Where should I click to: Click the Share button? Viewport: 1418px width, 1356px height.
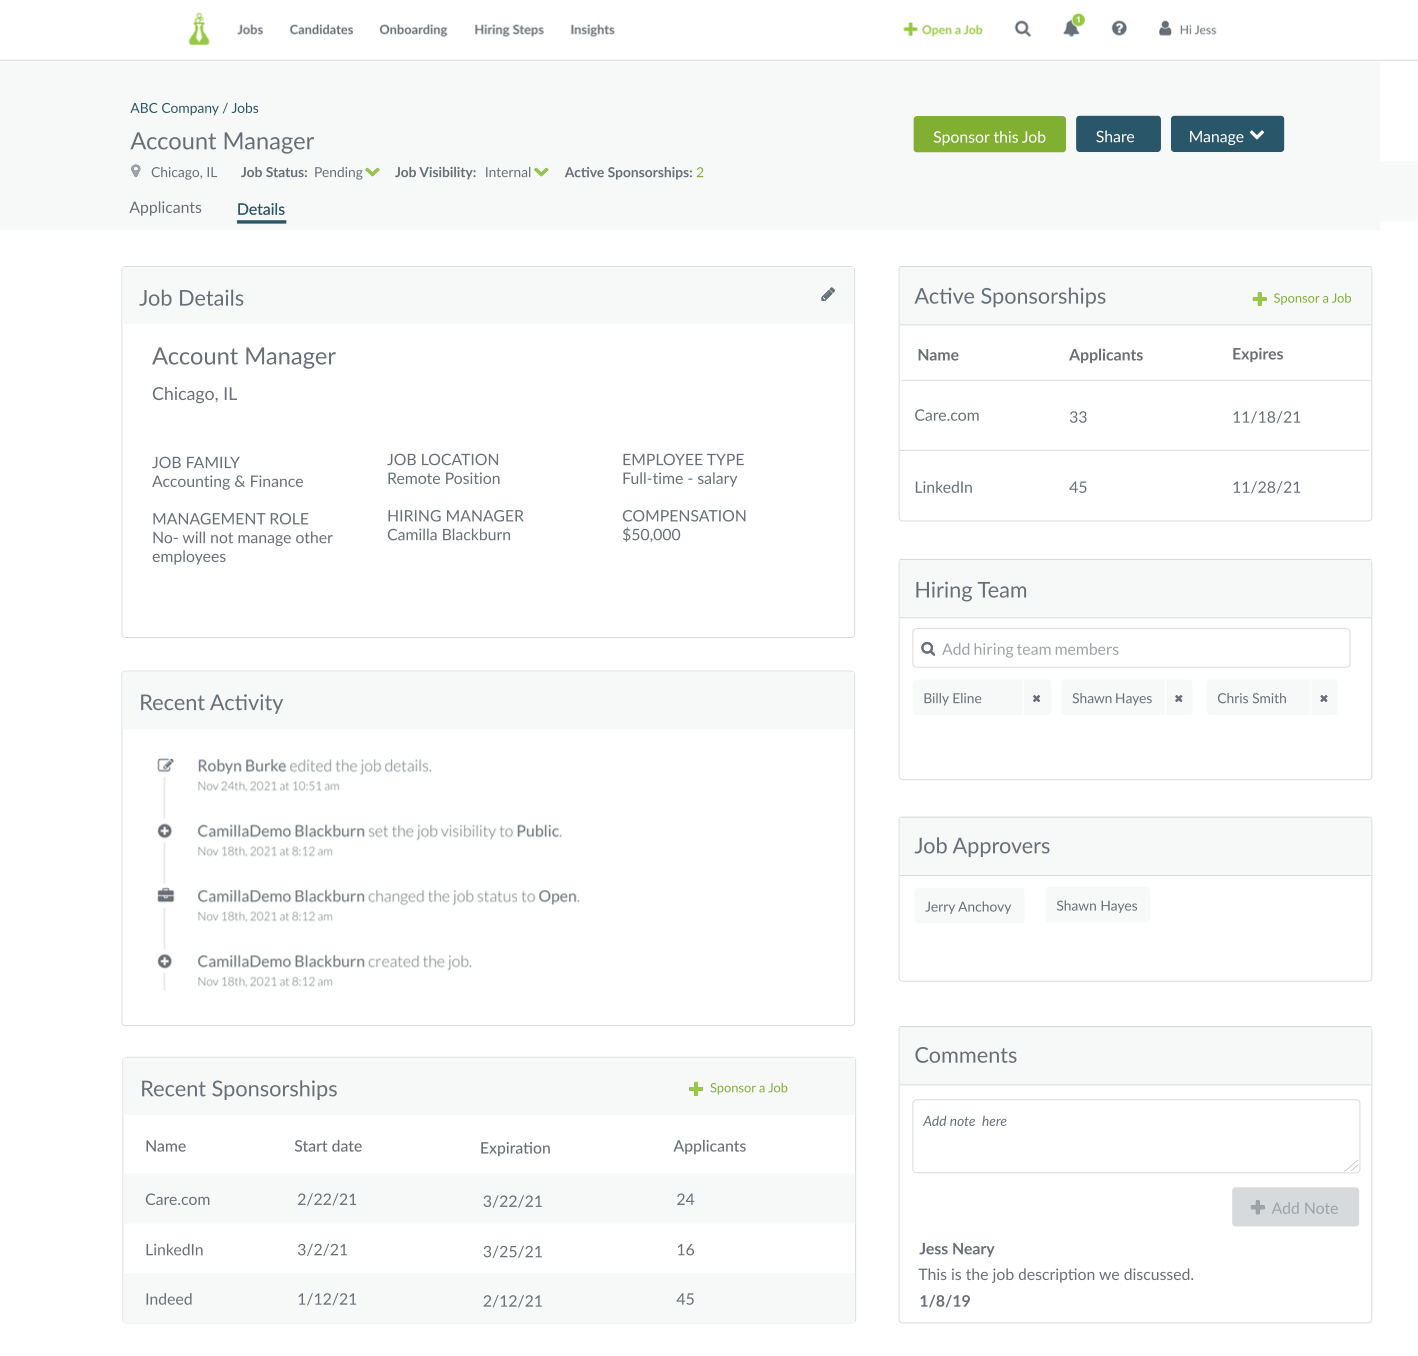(x=1118, y=135)
